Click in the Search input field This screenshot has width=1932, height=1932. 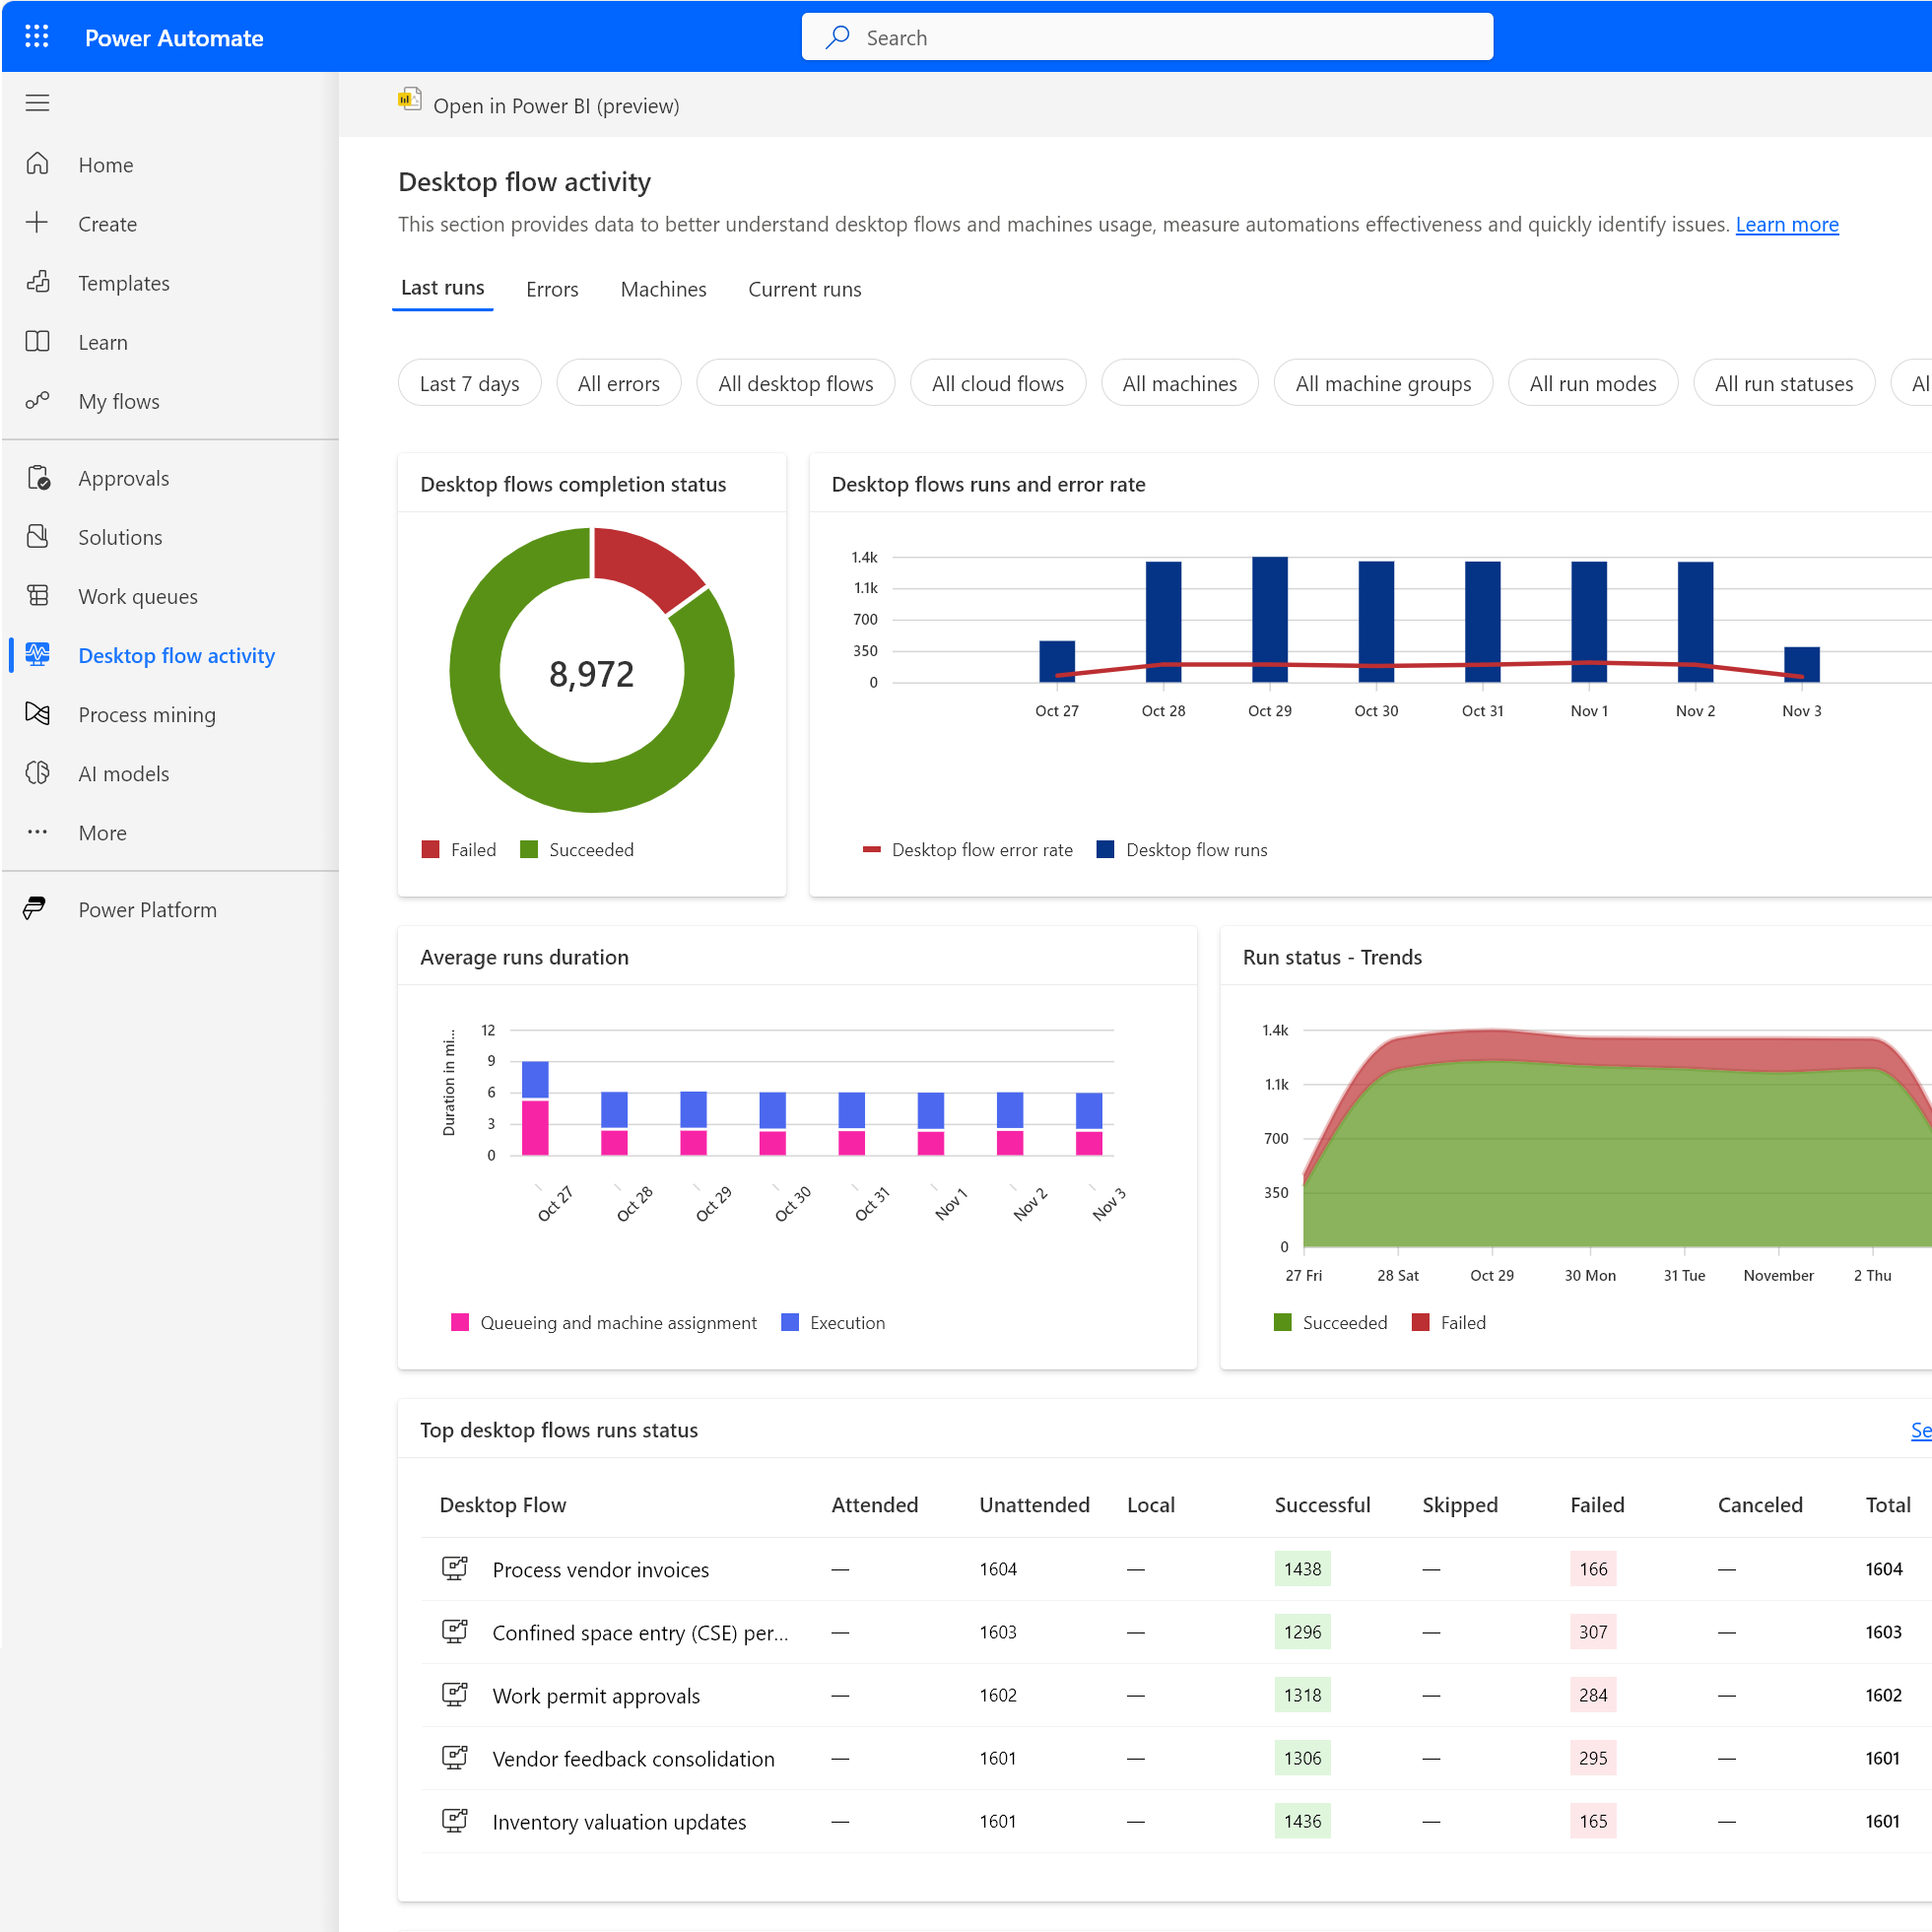(1147, 37)
